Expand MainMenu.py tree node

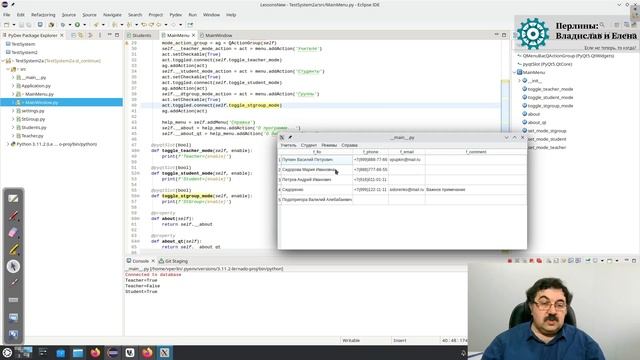coord(13,94)
